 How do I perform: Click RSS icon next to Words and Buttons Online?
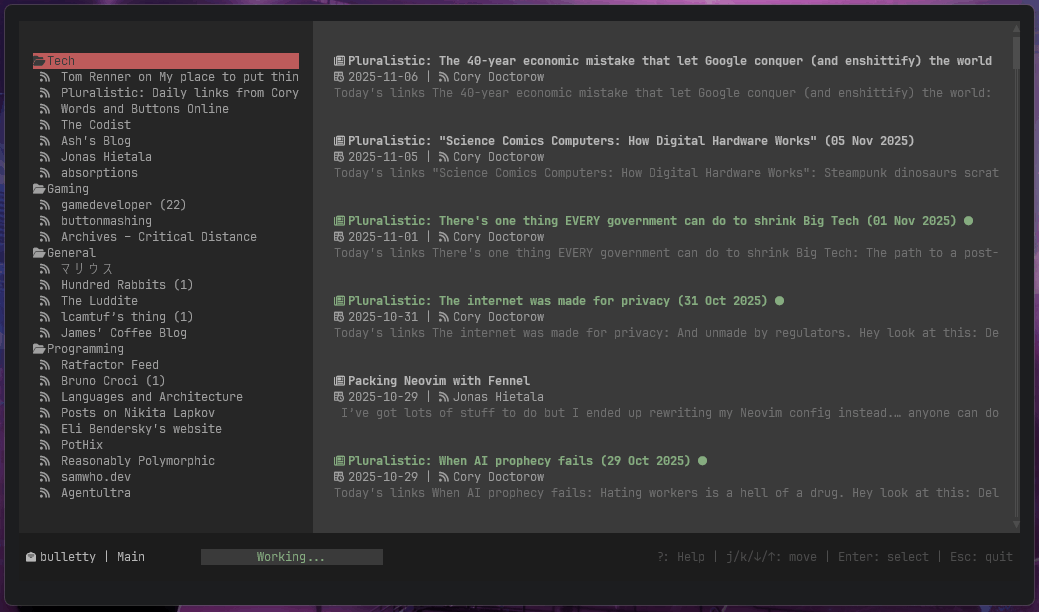pyautogui.click(x=45, y=109)
